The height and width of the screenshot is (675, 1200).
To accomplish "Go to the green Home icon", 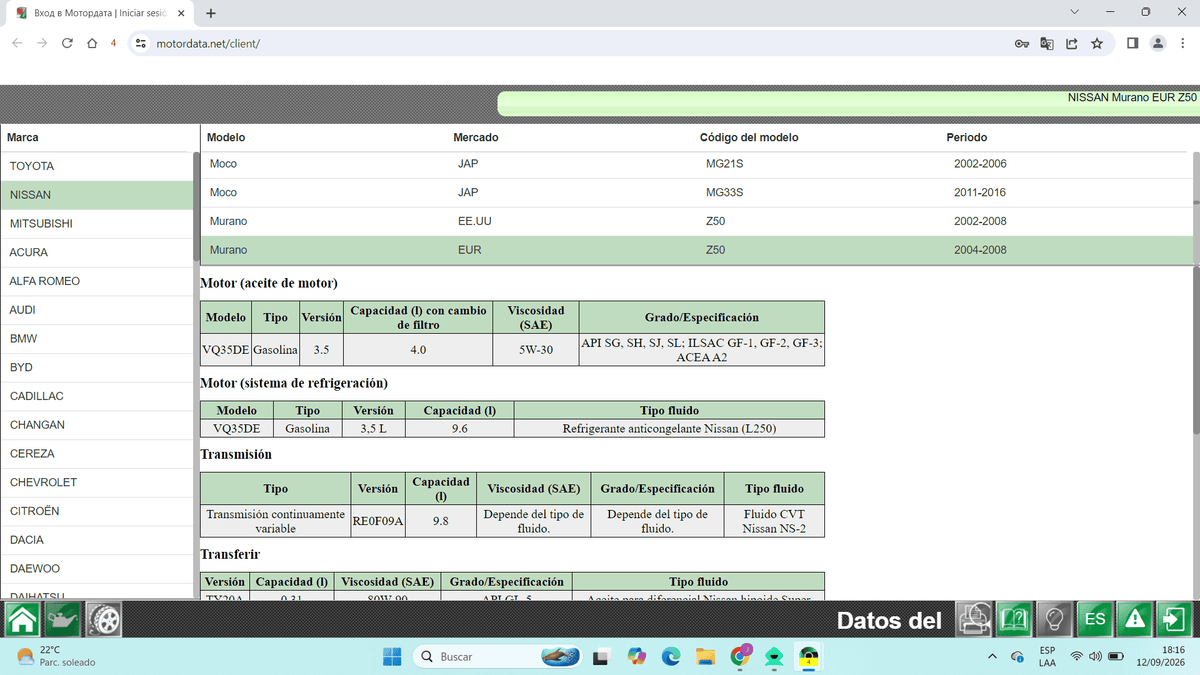I will [x=22, y=620].
